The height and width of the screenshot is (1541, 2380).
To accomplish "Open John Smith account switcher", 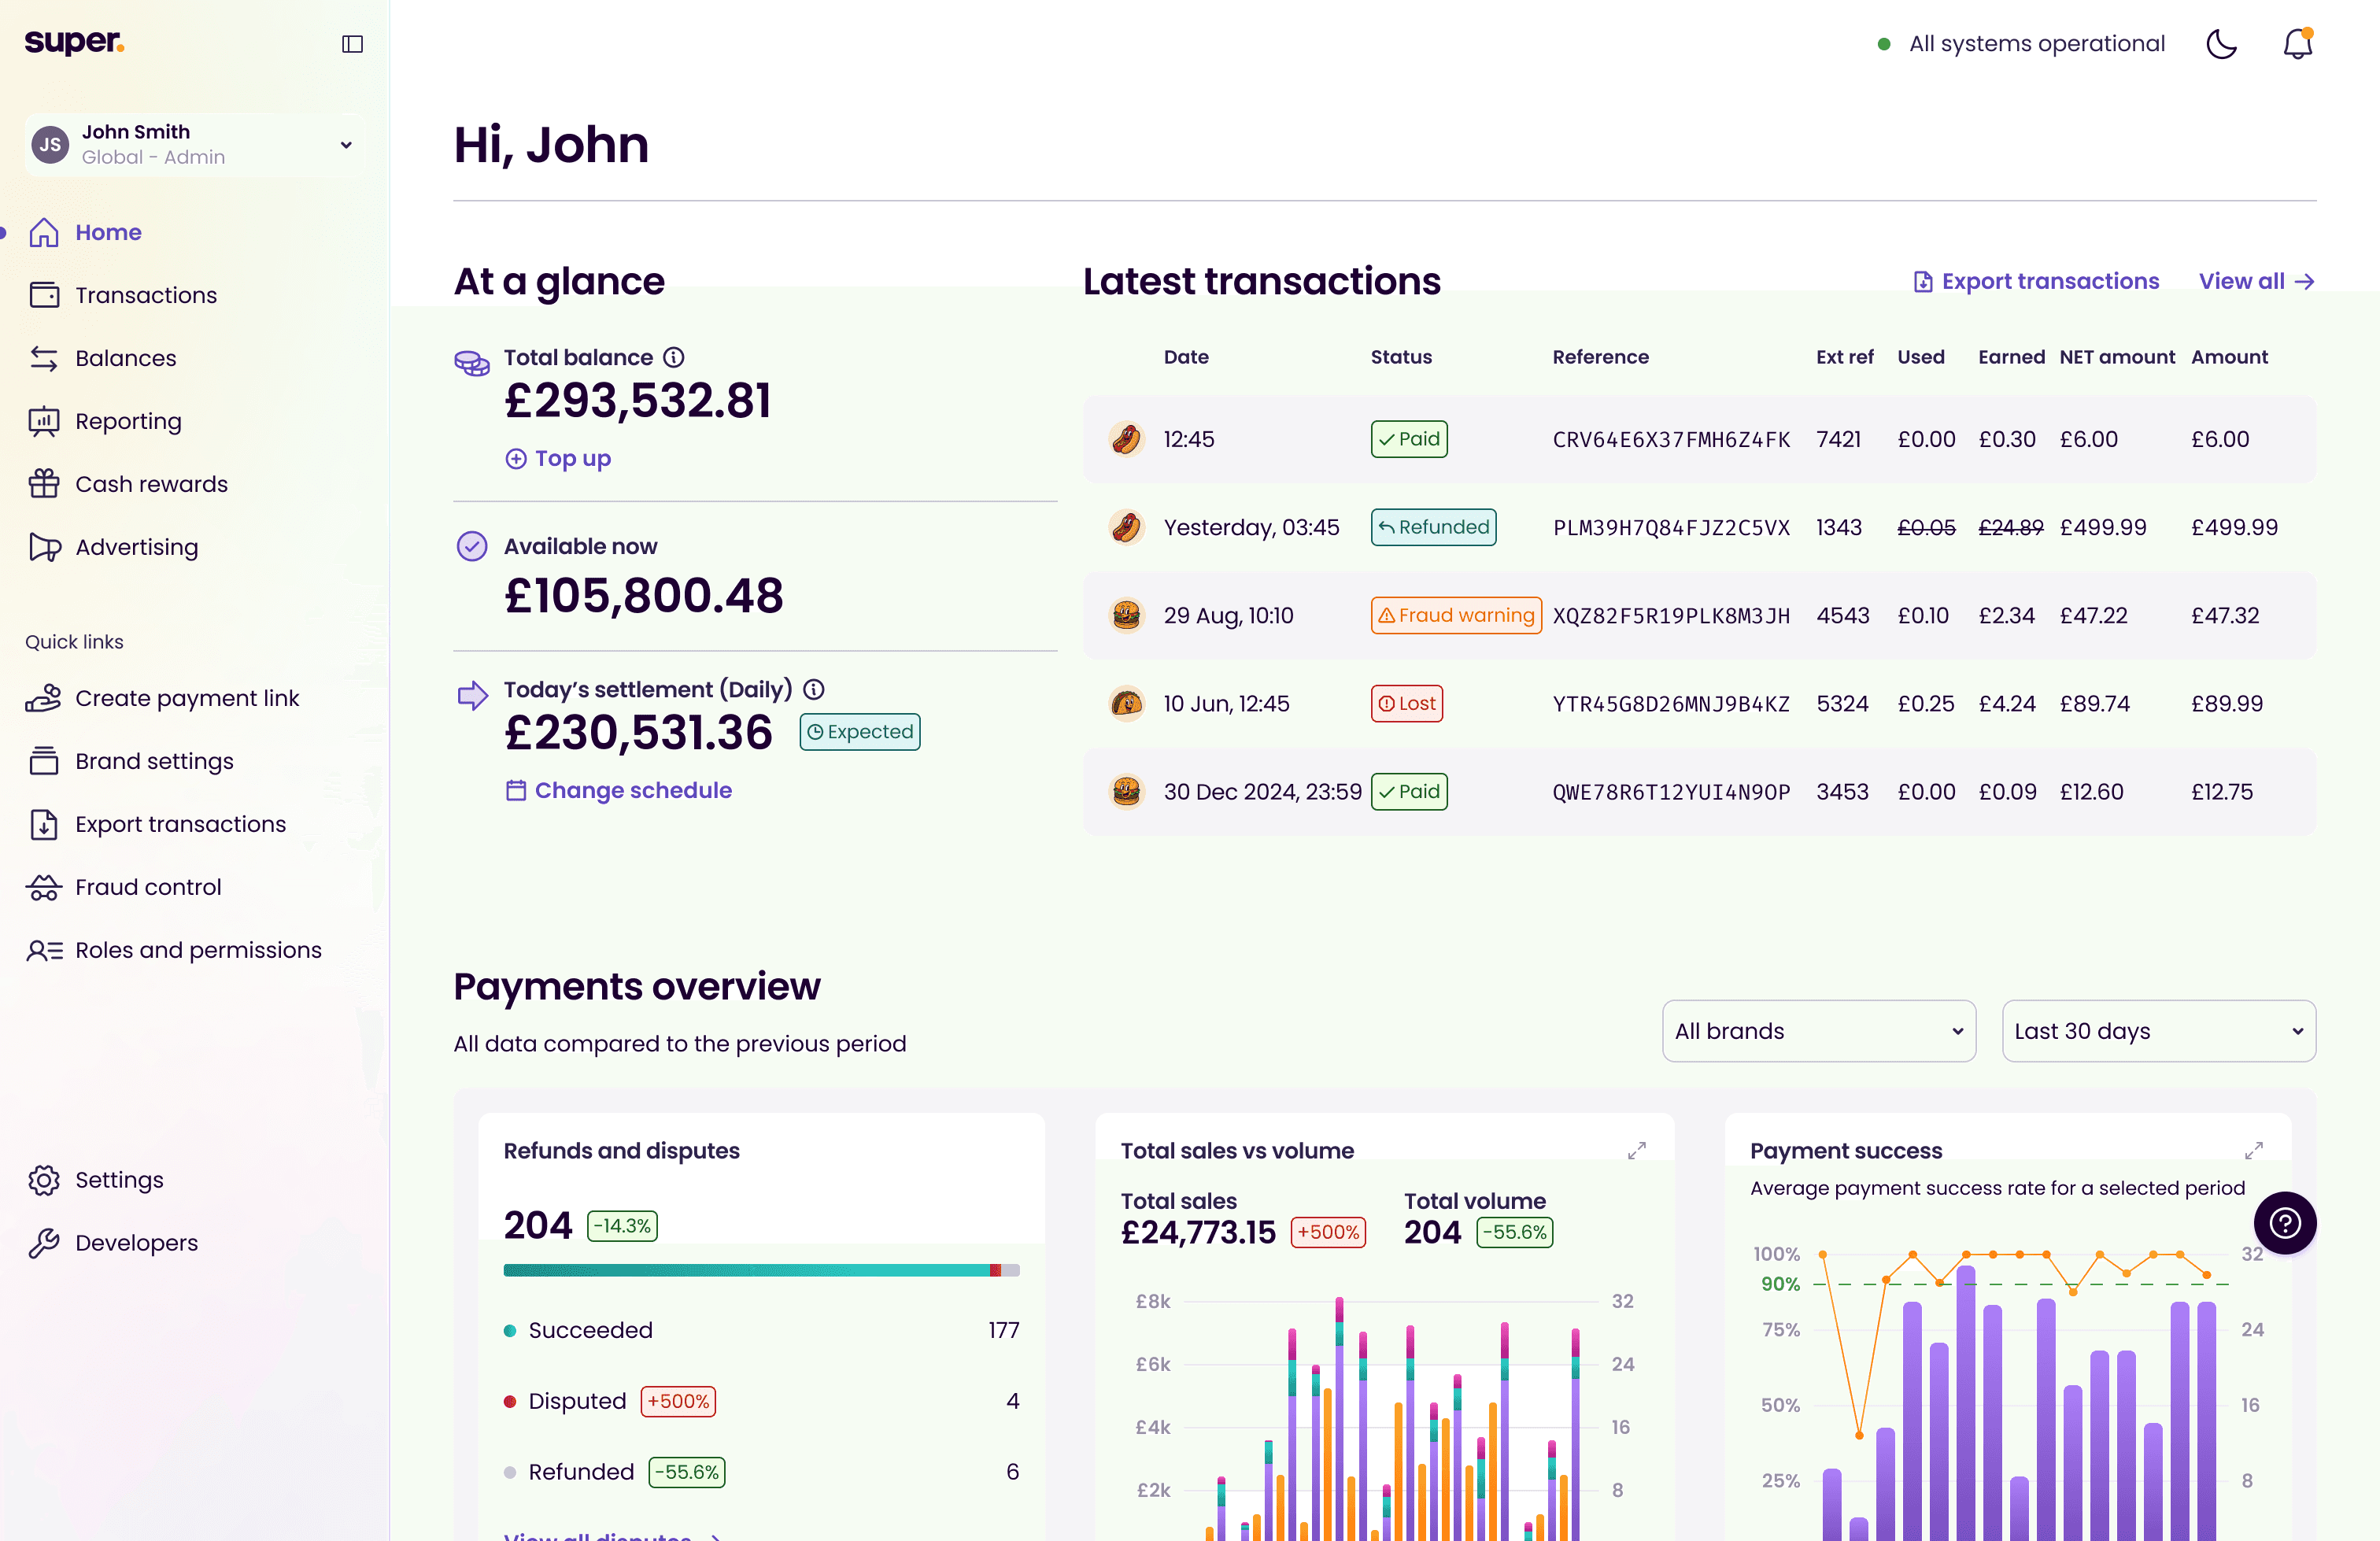I will [x=195, y=145].
